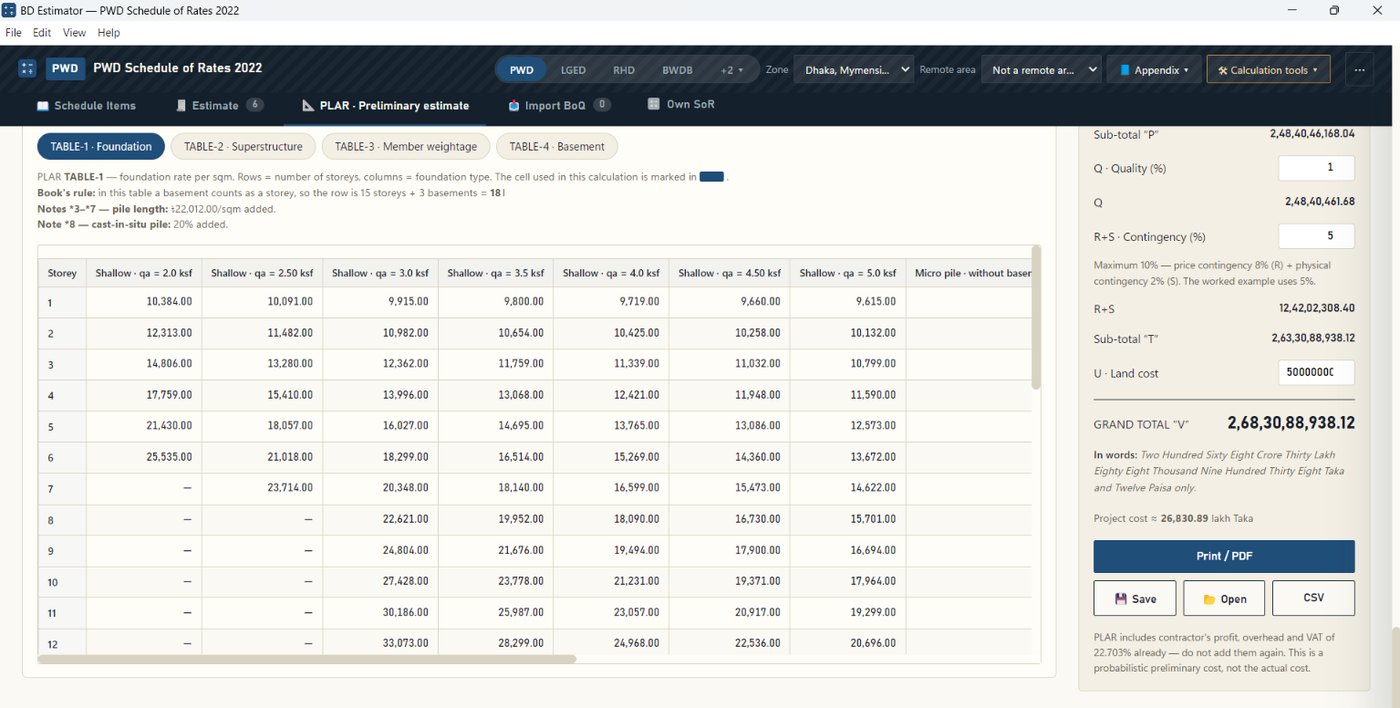
Task: Switch to the BWDB agency
Action: coord(677,70)
